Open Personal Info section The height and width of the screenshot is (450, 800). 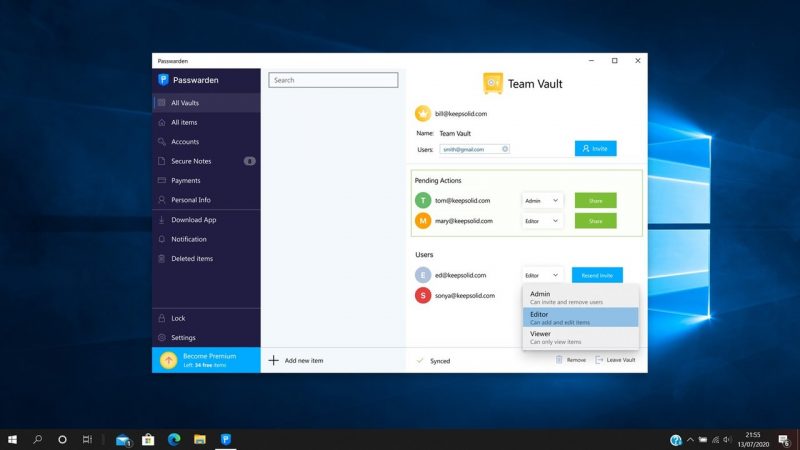pyautogui.click(x=206, y=200)
